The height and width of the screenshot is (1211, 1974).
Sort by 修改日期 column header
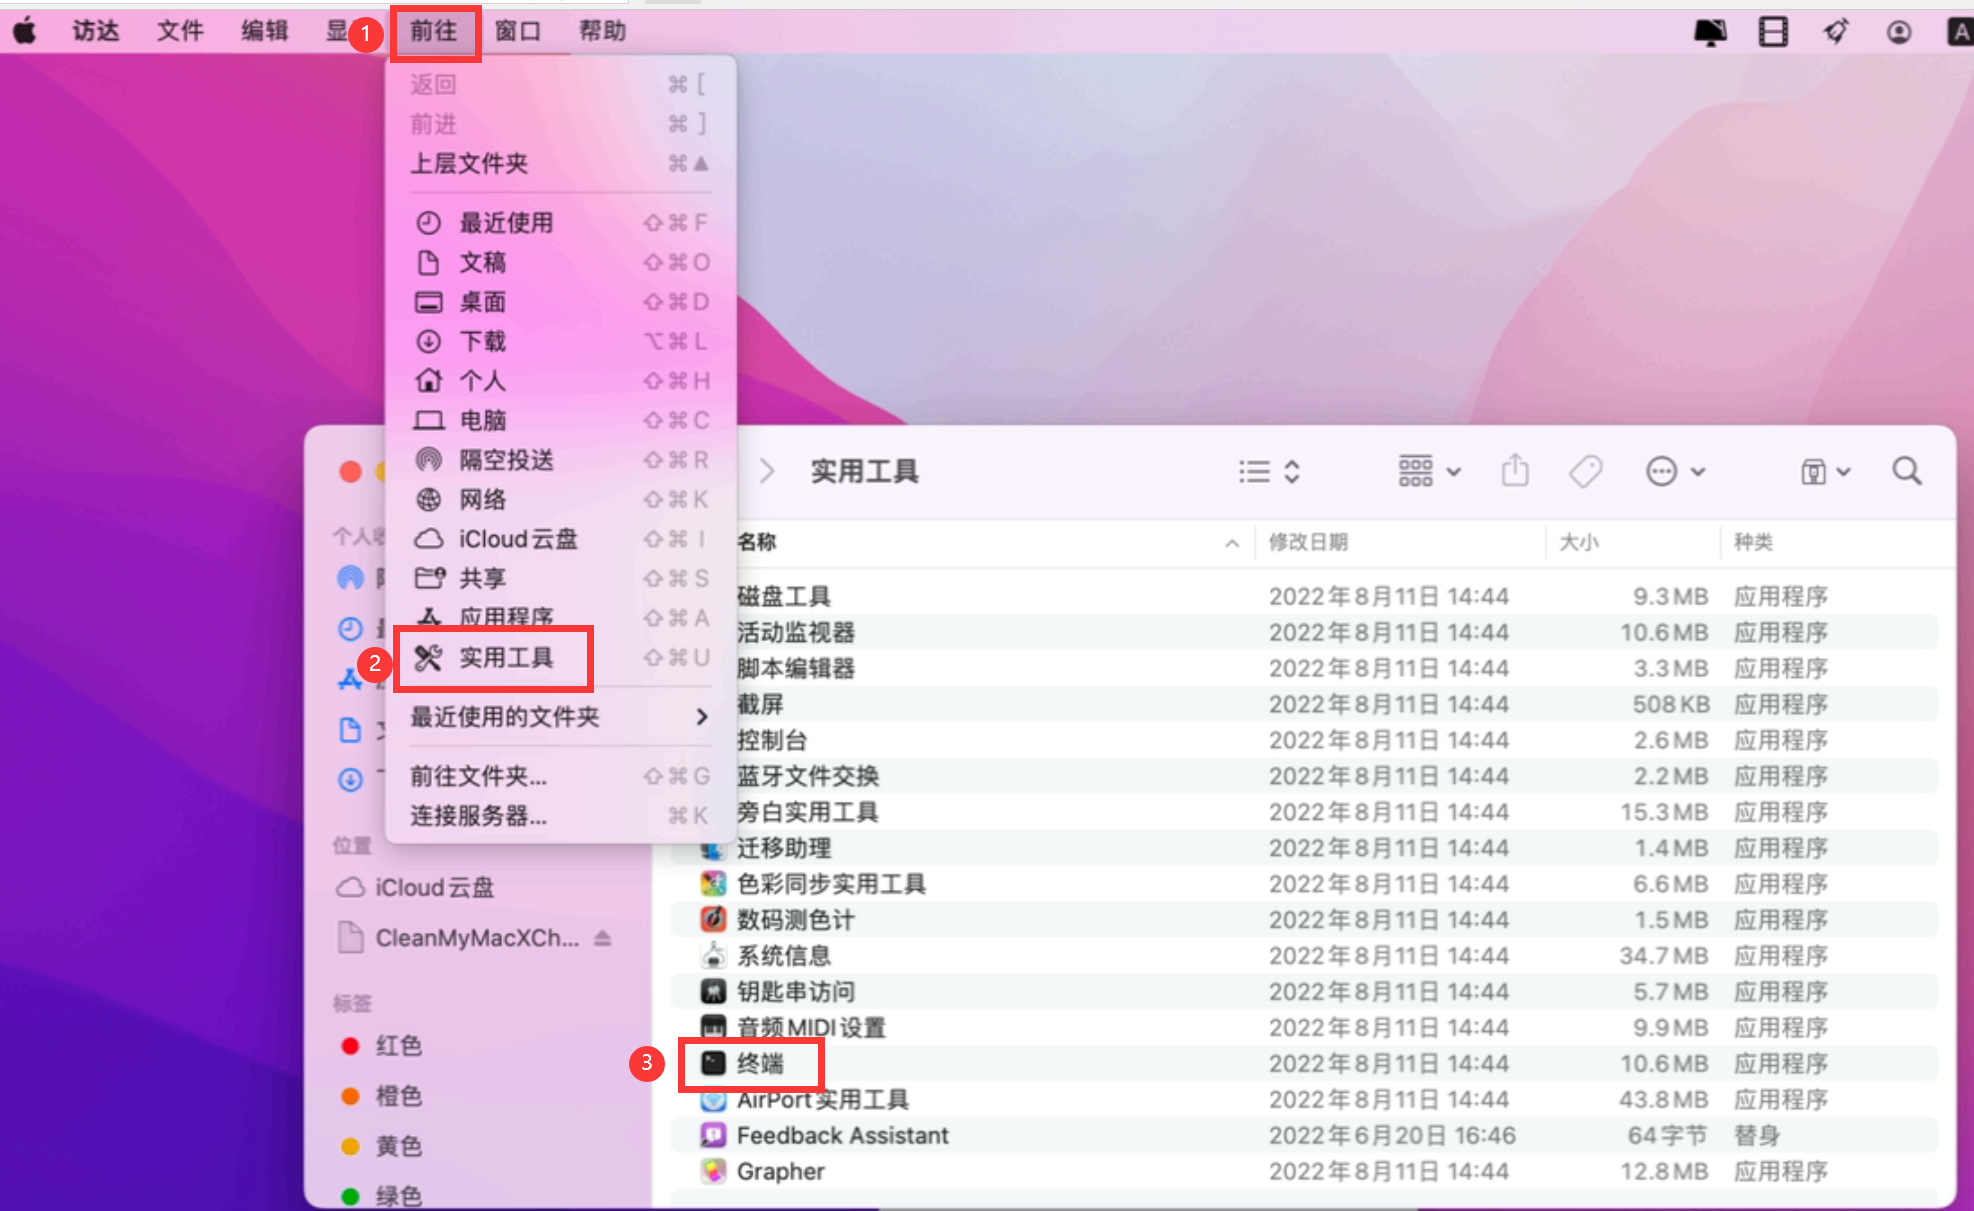click(1308, 542)
